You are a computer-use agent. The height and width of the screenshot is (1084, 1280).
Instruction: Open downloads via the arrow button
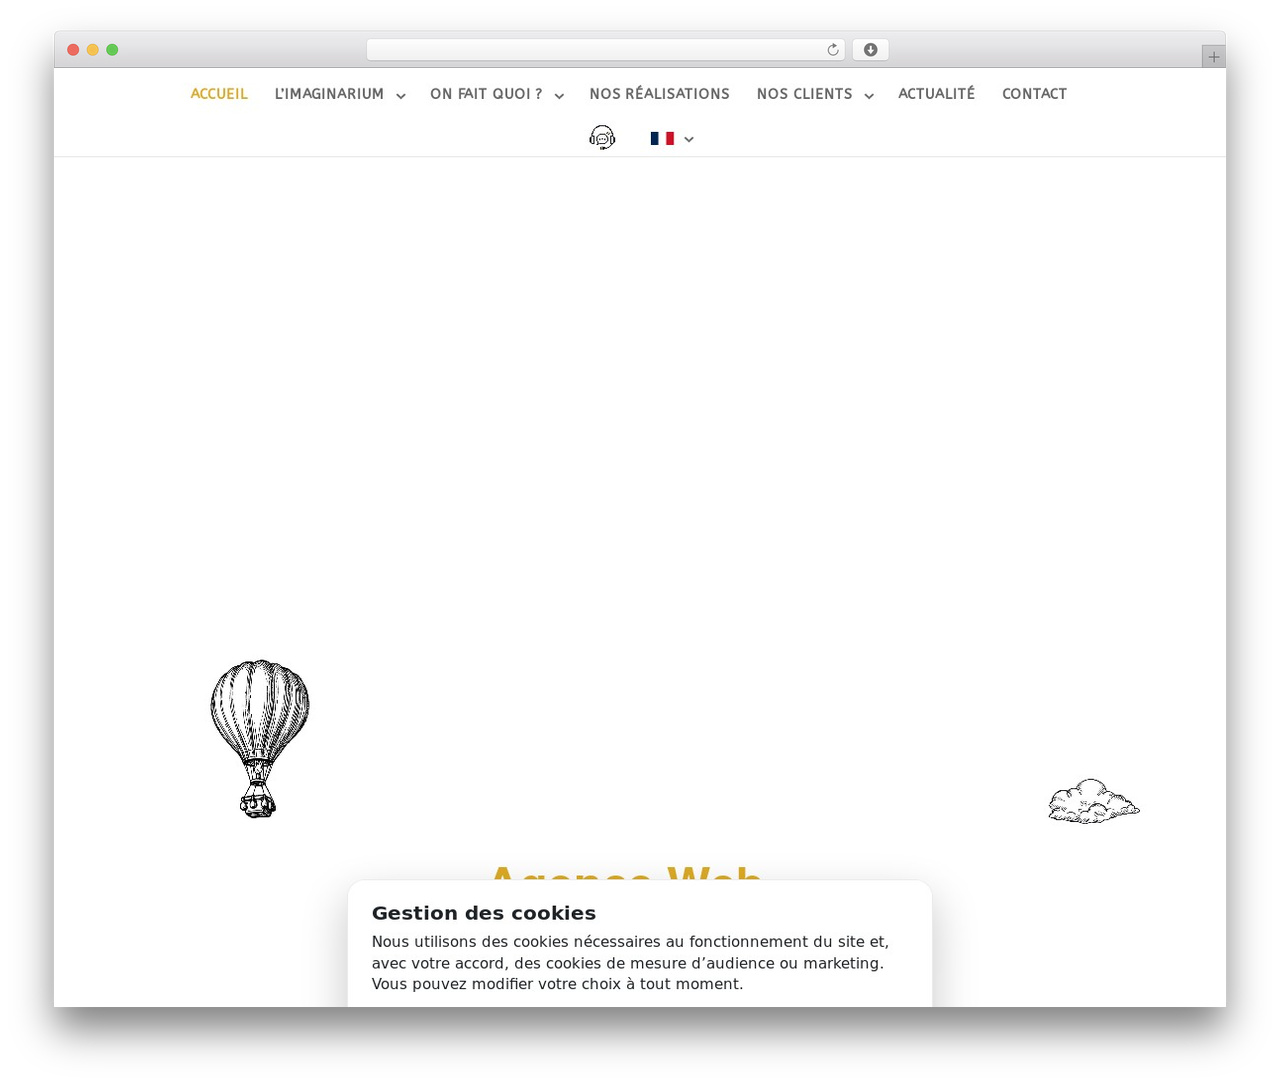[x=871, y=50]
